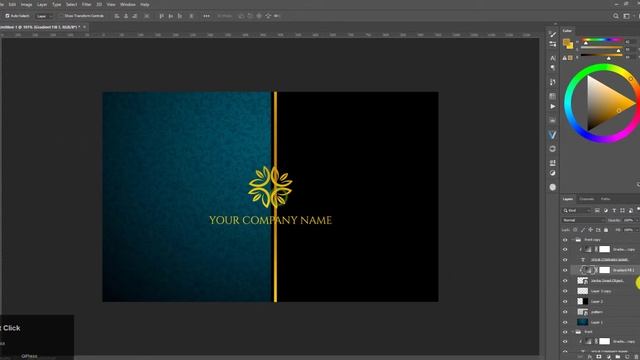640x360 pixels.
Task: Hide the Layer 2 layer
Action: point(565,302)
